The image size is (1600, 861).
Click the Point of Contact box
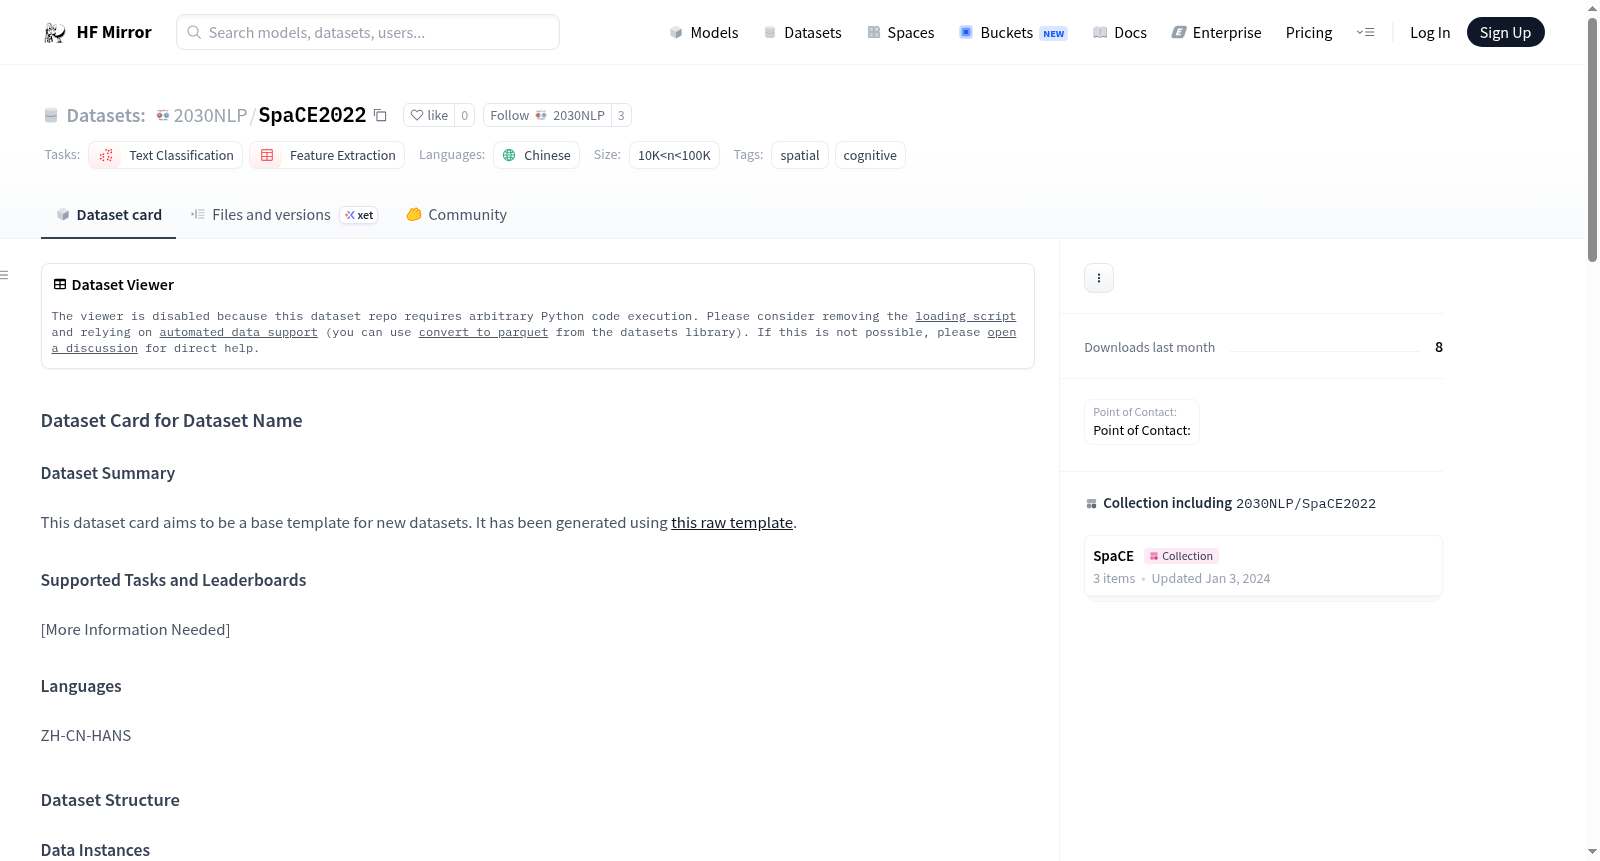1142,422
